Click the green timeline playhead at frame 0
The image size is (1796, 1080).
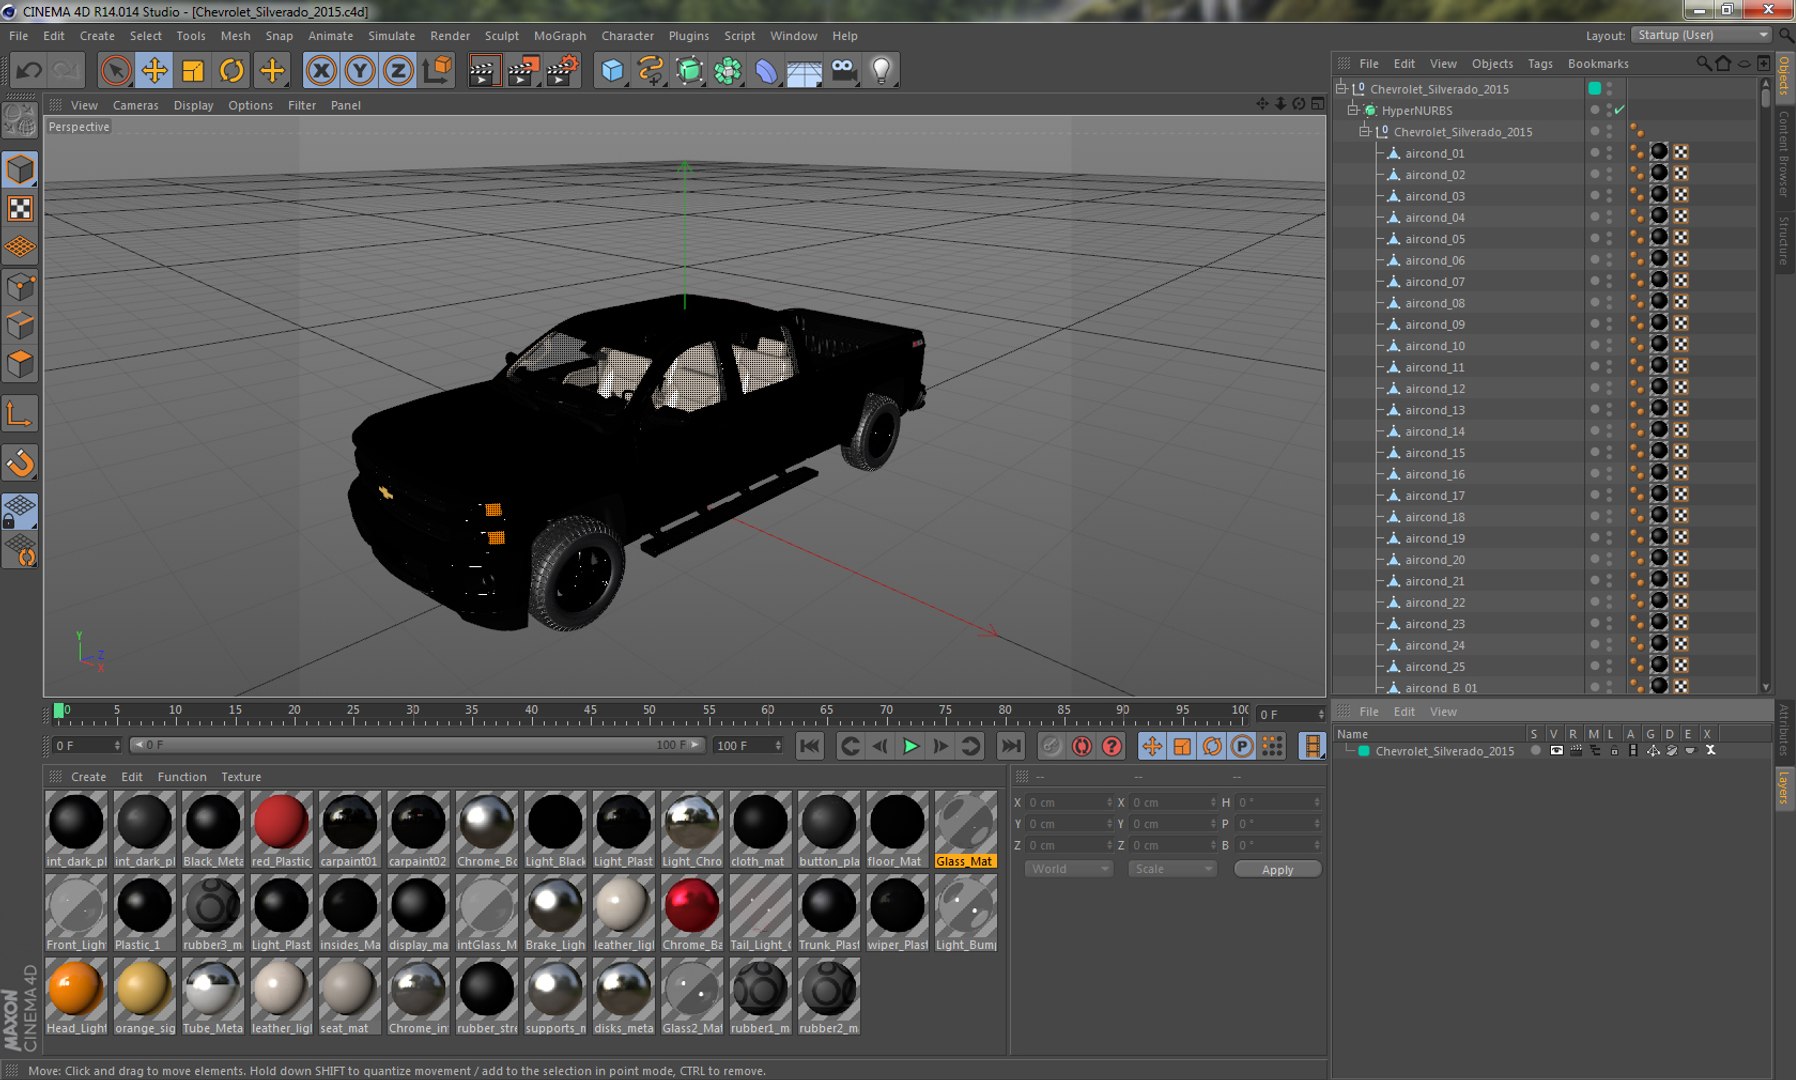point(59,711)
